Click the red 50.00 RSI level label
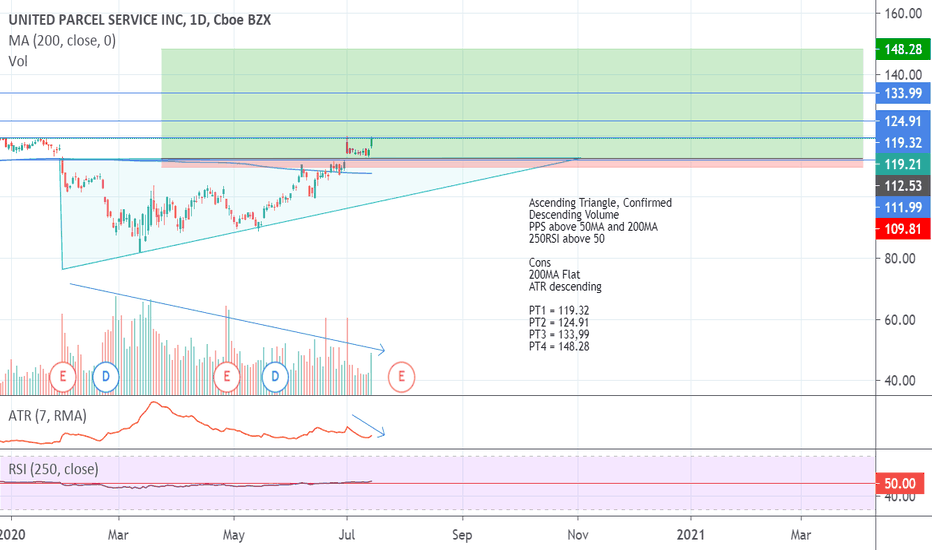Screen dimensions: 932x550 900,483
